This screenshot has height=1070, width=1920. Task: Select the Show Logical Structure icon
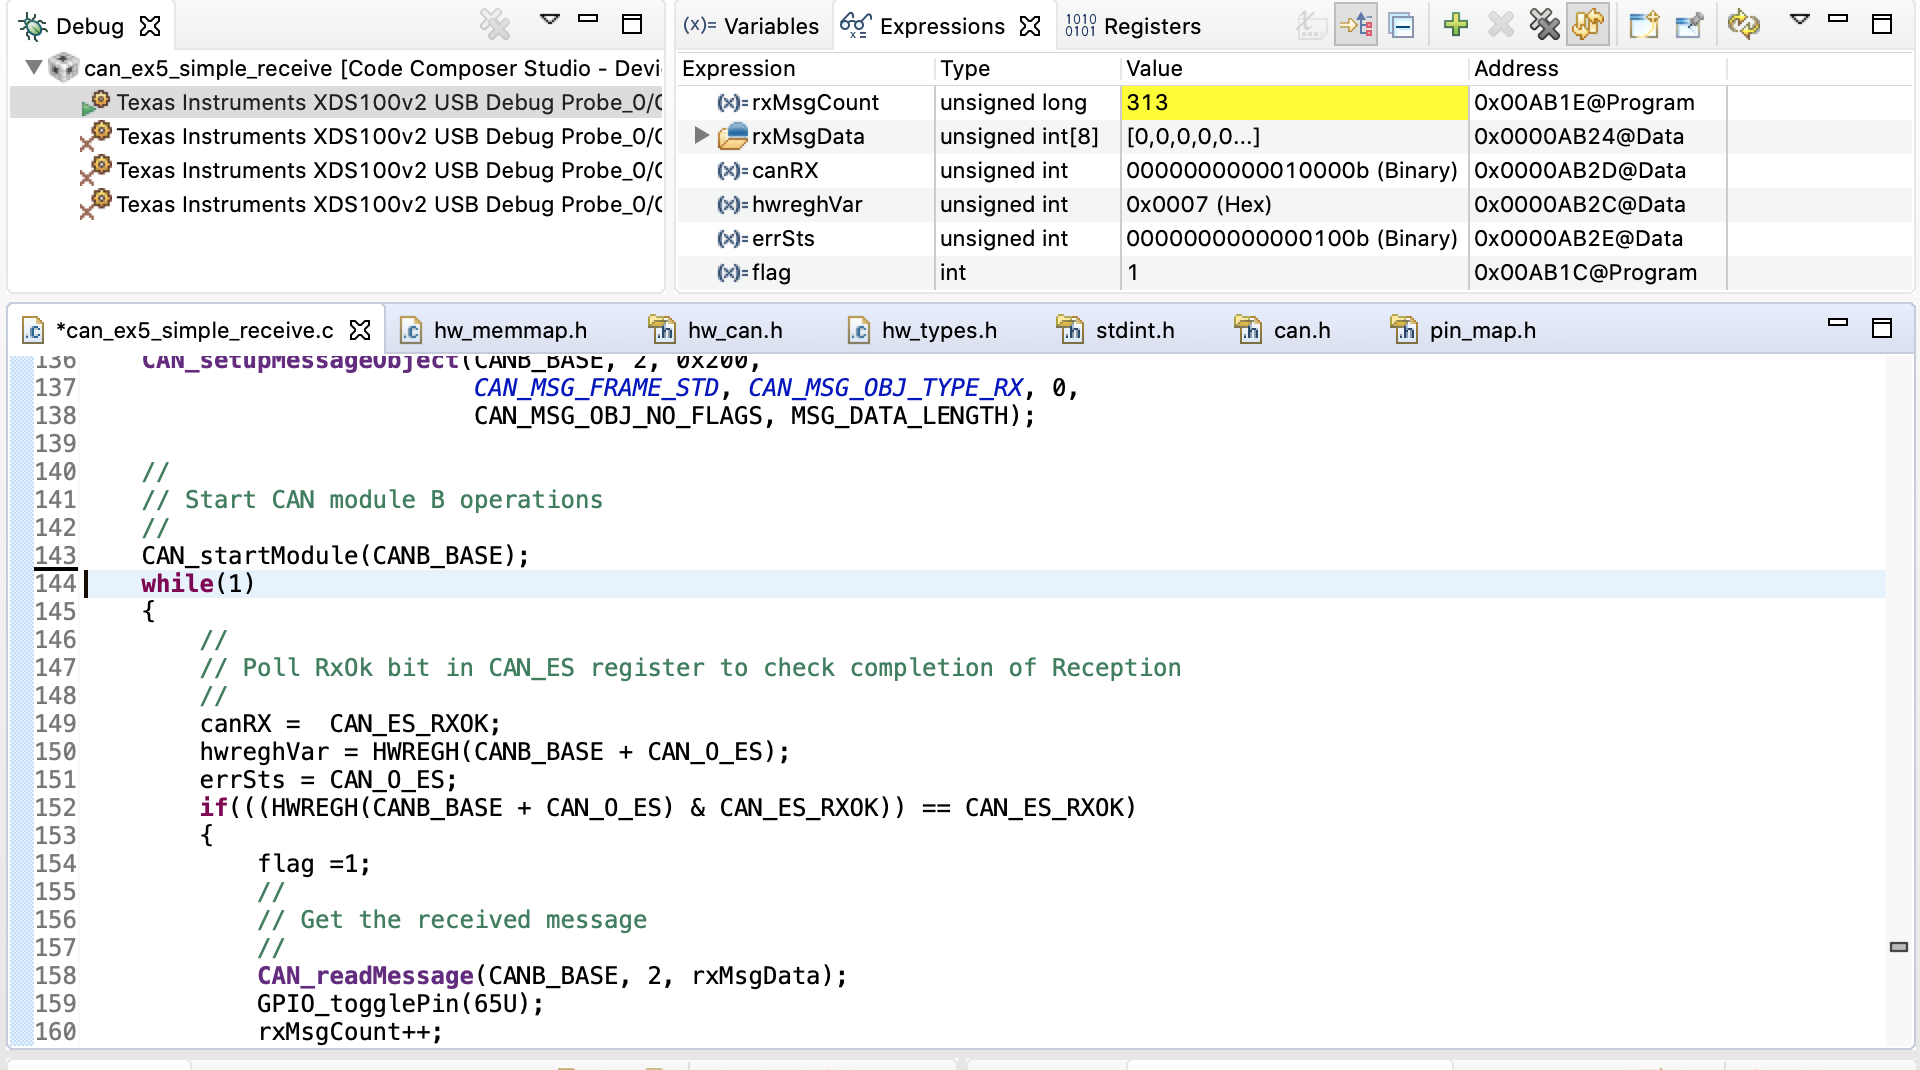[1356, 25]
